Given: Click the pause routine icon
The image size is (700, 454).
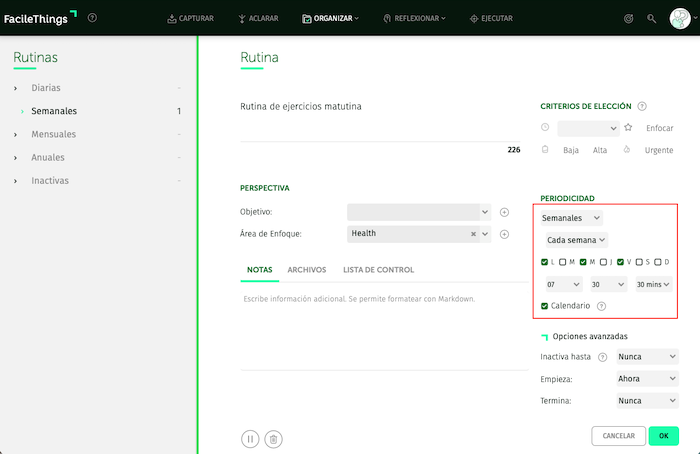Looking at the screenshot, I should click(x=250, y=438).
